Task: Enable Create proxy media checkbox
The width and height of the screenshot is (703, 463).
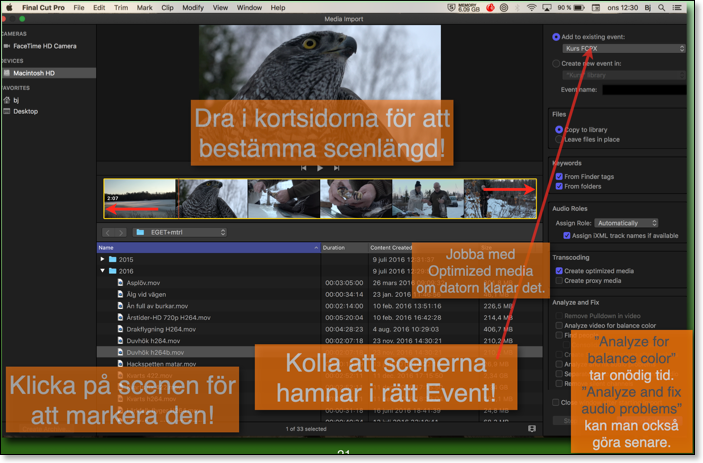Action: 559,281
